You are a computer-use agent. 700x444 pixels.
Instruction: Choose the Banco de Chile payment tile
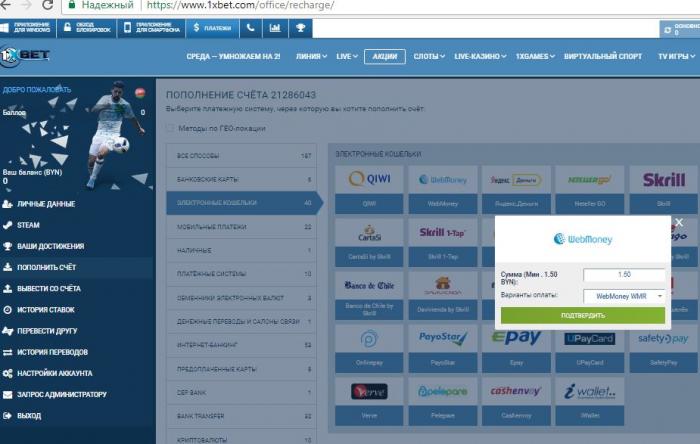coord(369,296)
